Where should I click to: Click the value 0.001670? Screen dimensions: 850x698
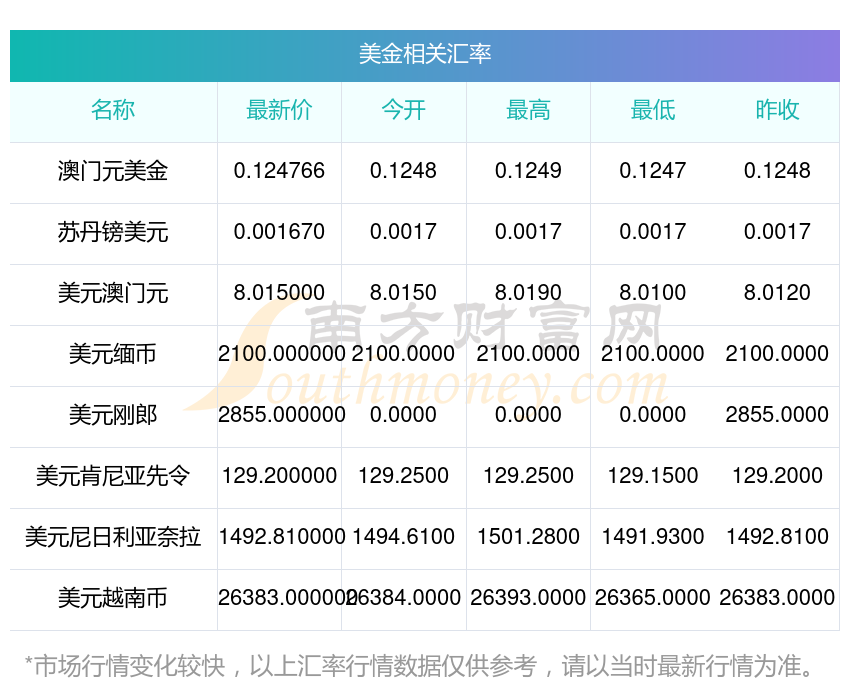279,232
